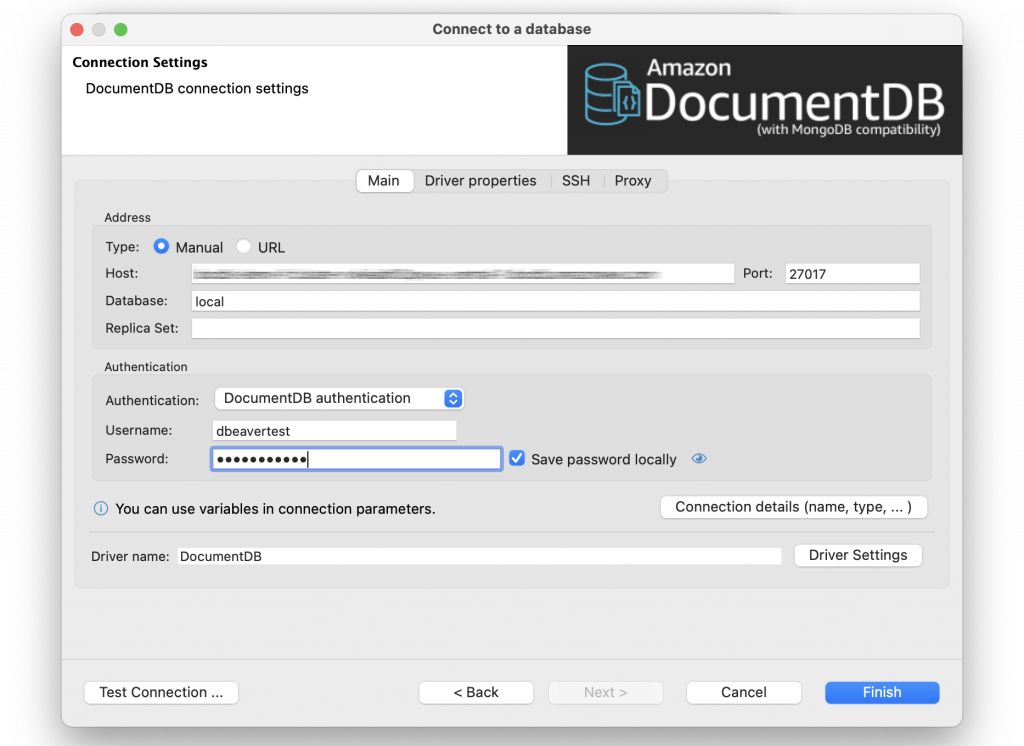Toggle Save password locally checkbox
This screenshot has height=746, width=1024.
tap(517, 459)
